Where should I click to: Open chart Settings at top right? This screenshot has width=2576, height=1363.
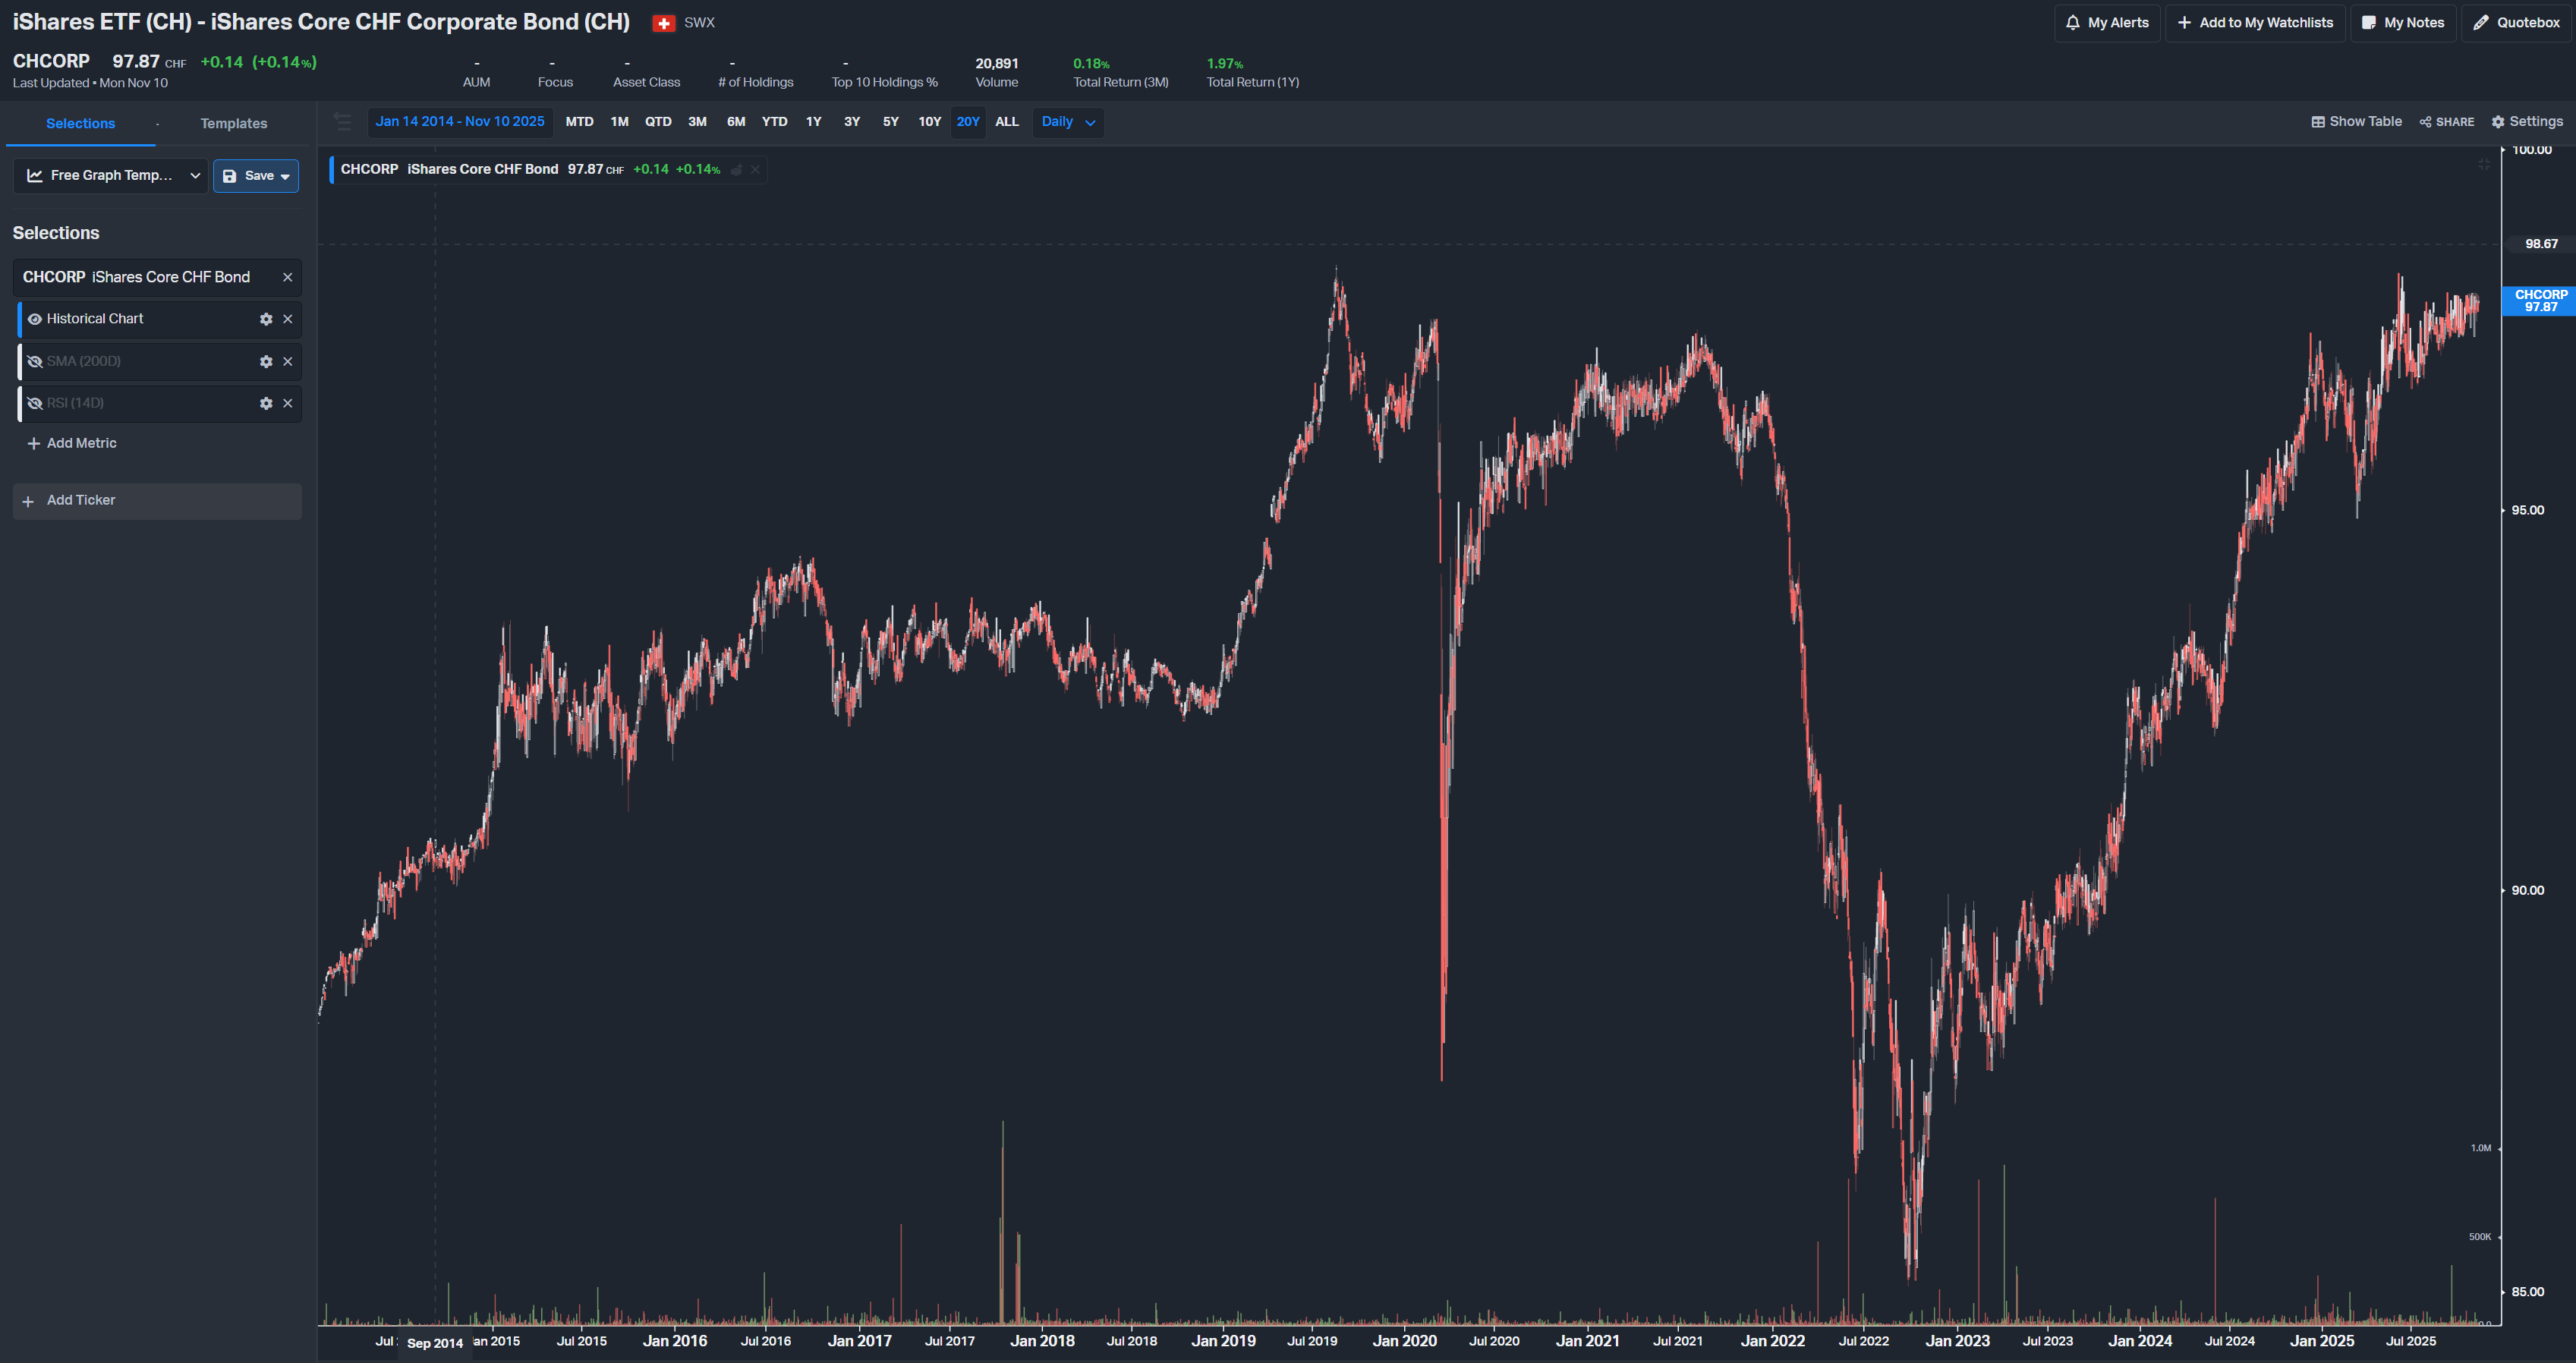[2527, 122]
